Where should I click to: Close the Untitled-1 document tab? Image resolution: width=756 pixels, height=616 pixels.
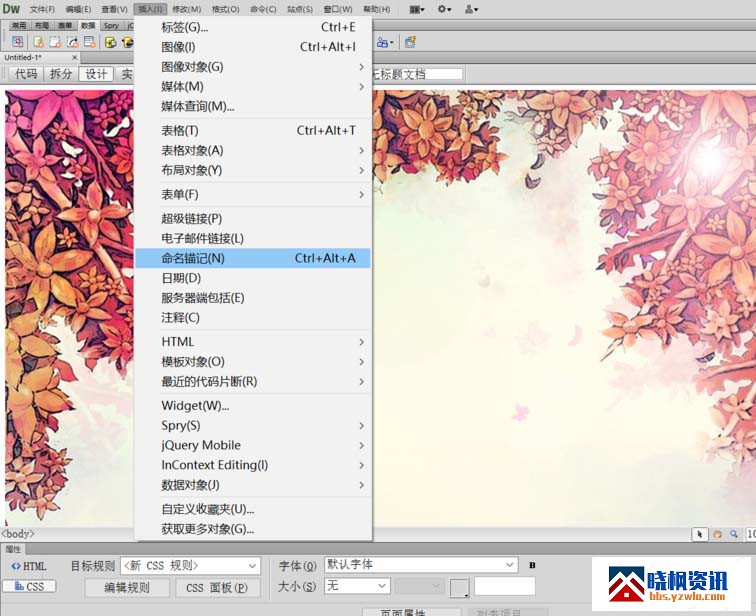tap(74, 57)
